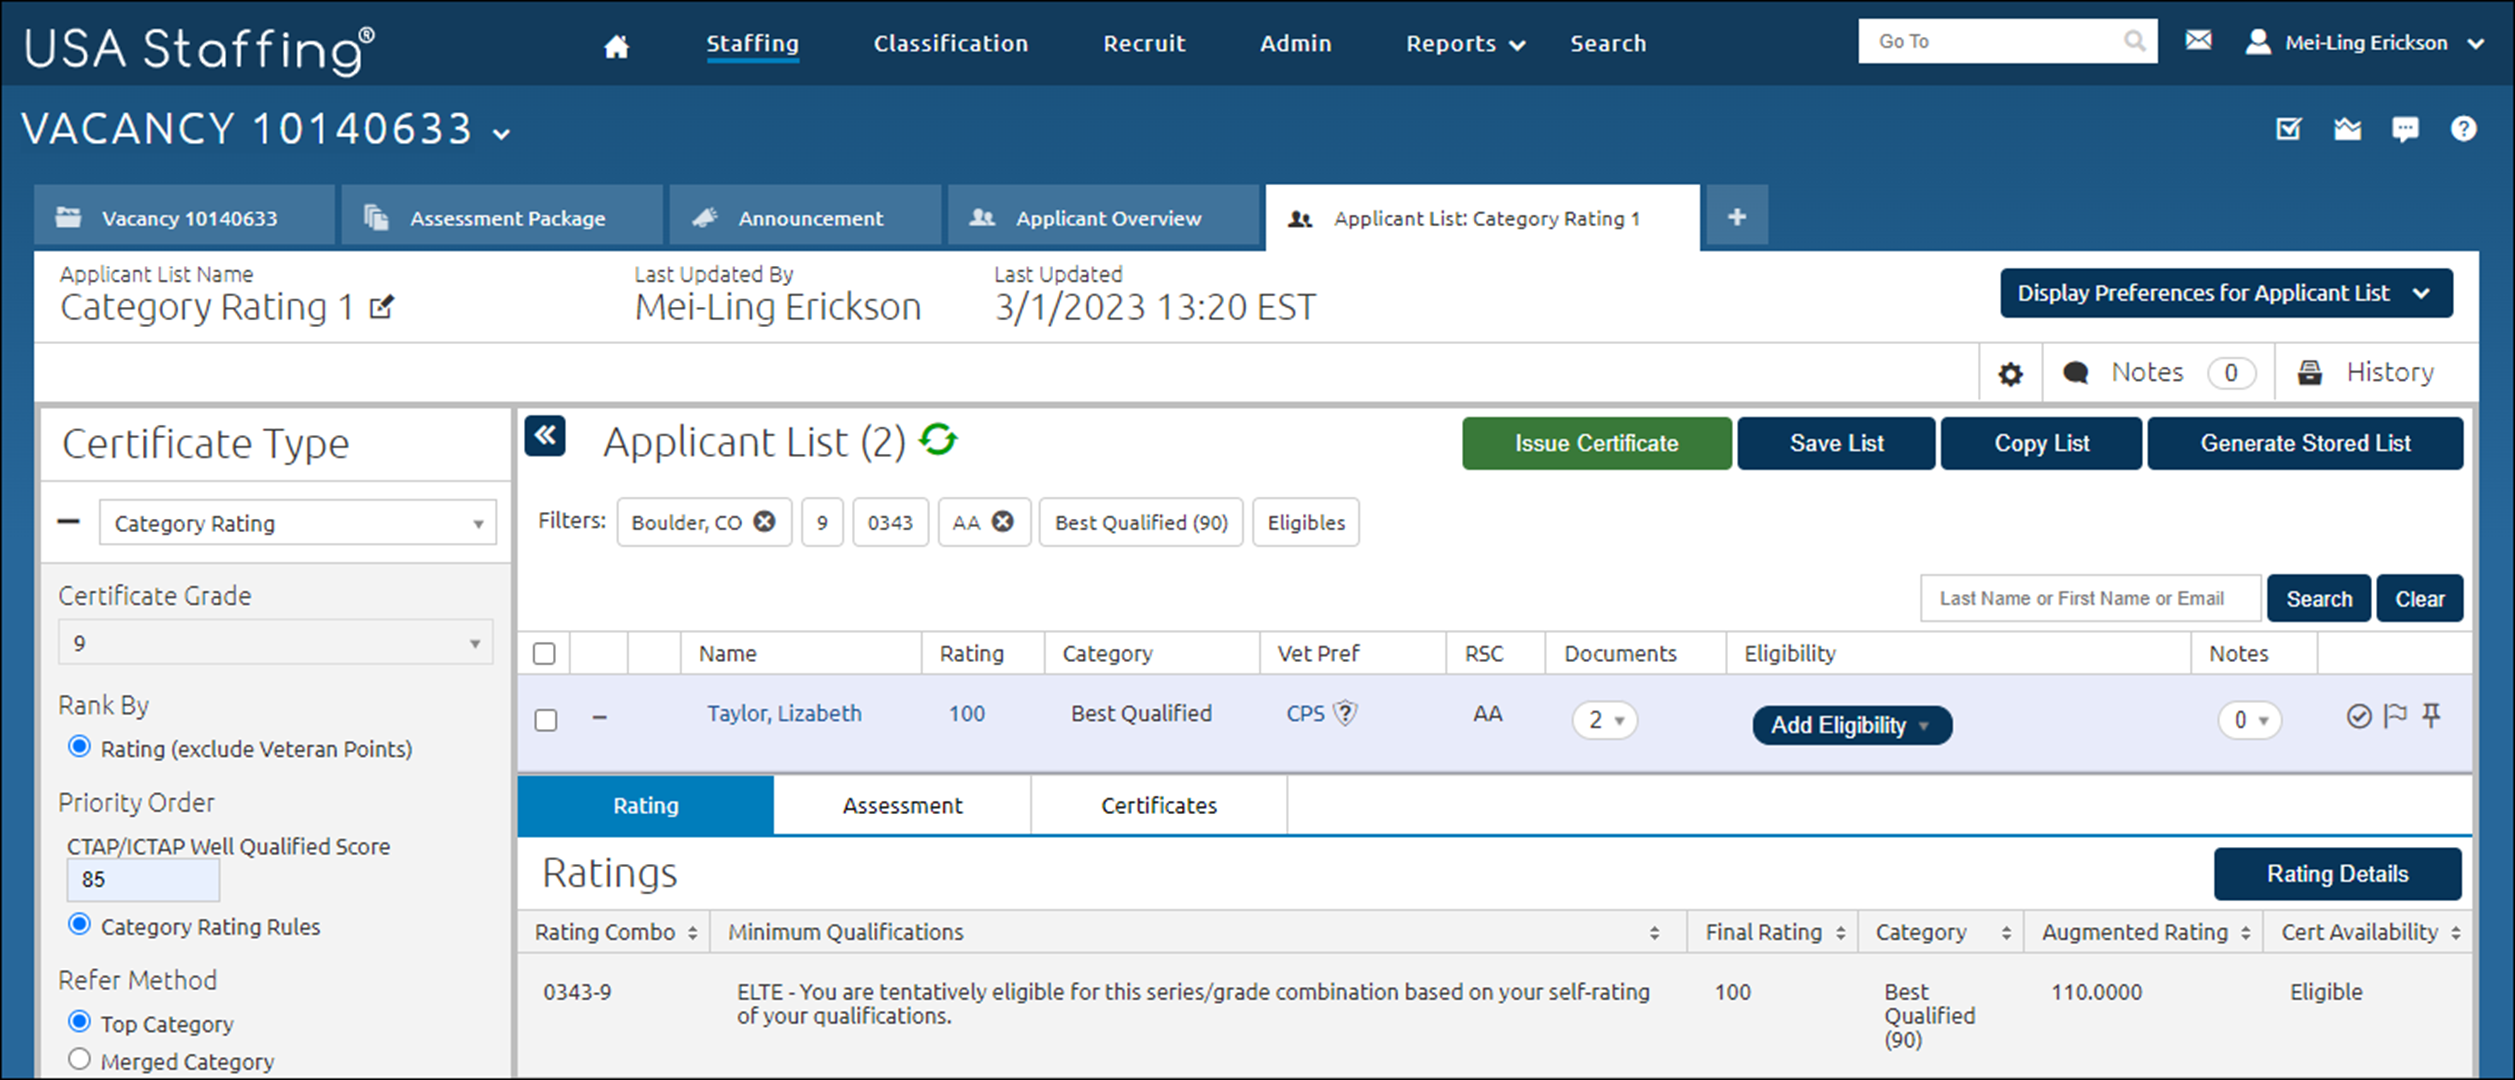Check the box for Taylor, Lizabeth
2515x1080 pixels.
(x=546, y=720)
